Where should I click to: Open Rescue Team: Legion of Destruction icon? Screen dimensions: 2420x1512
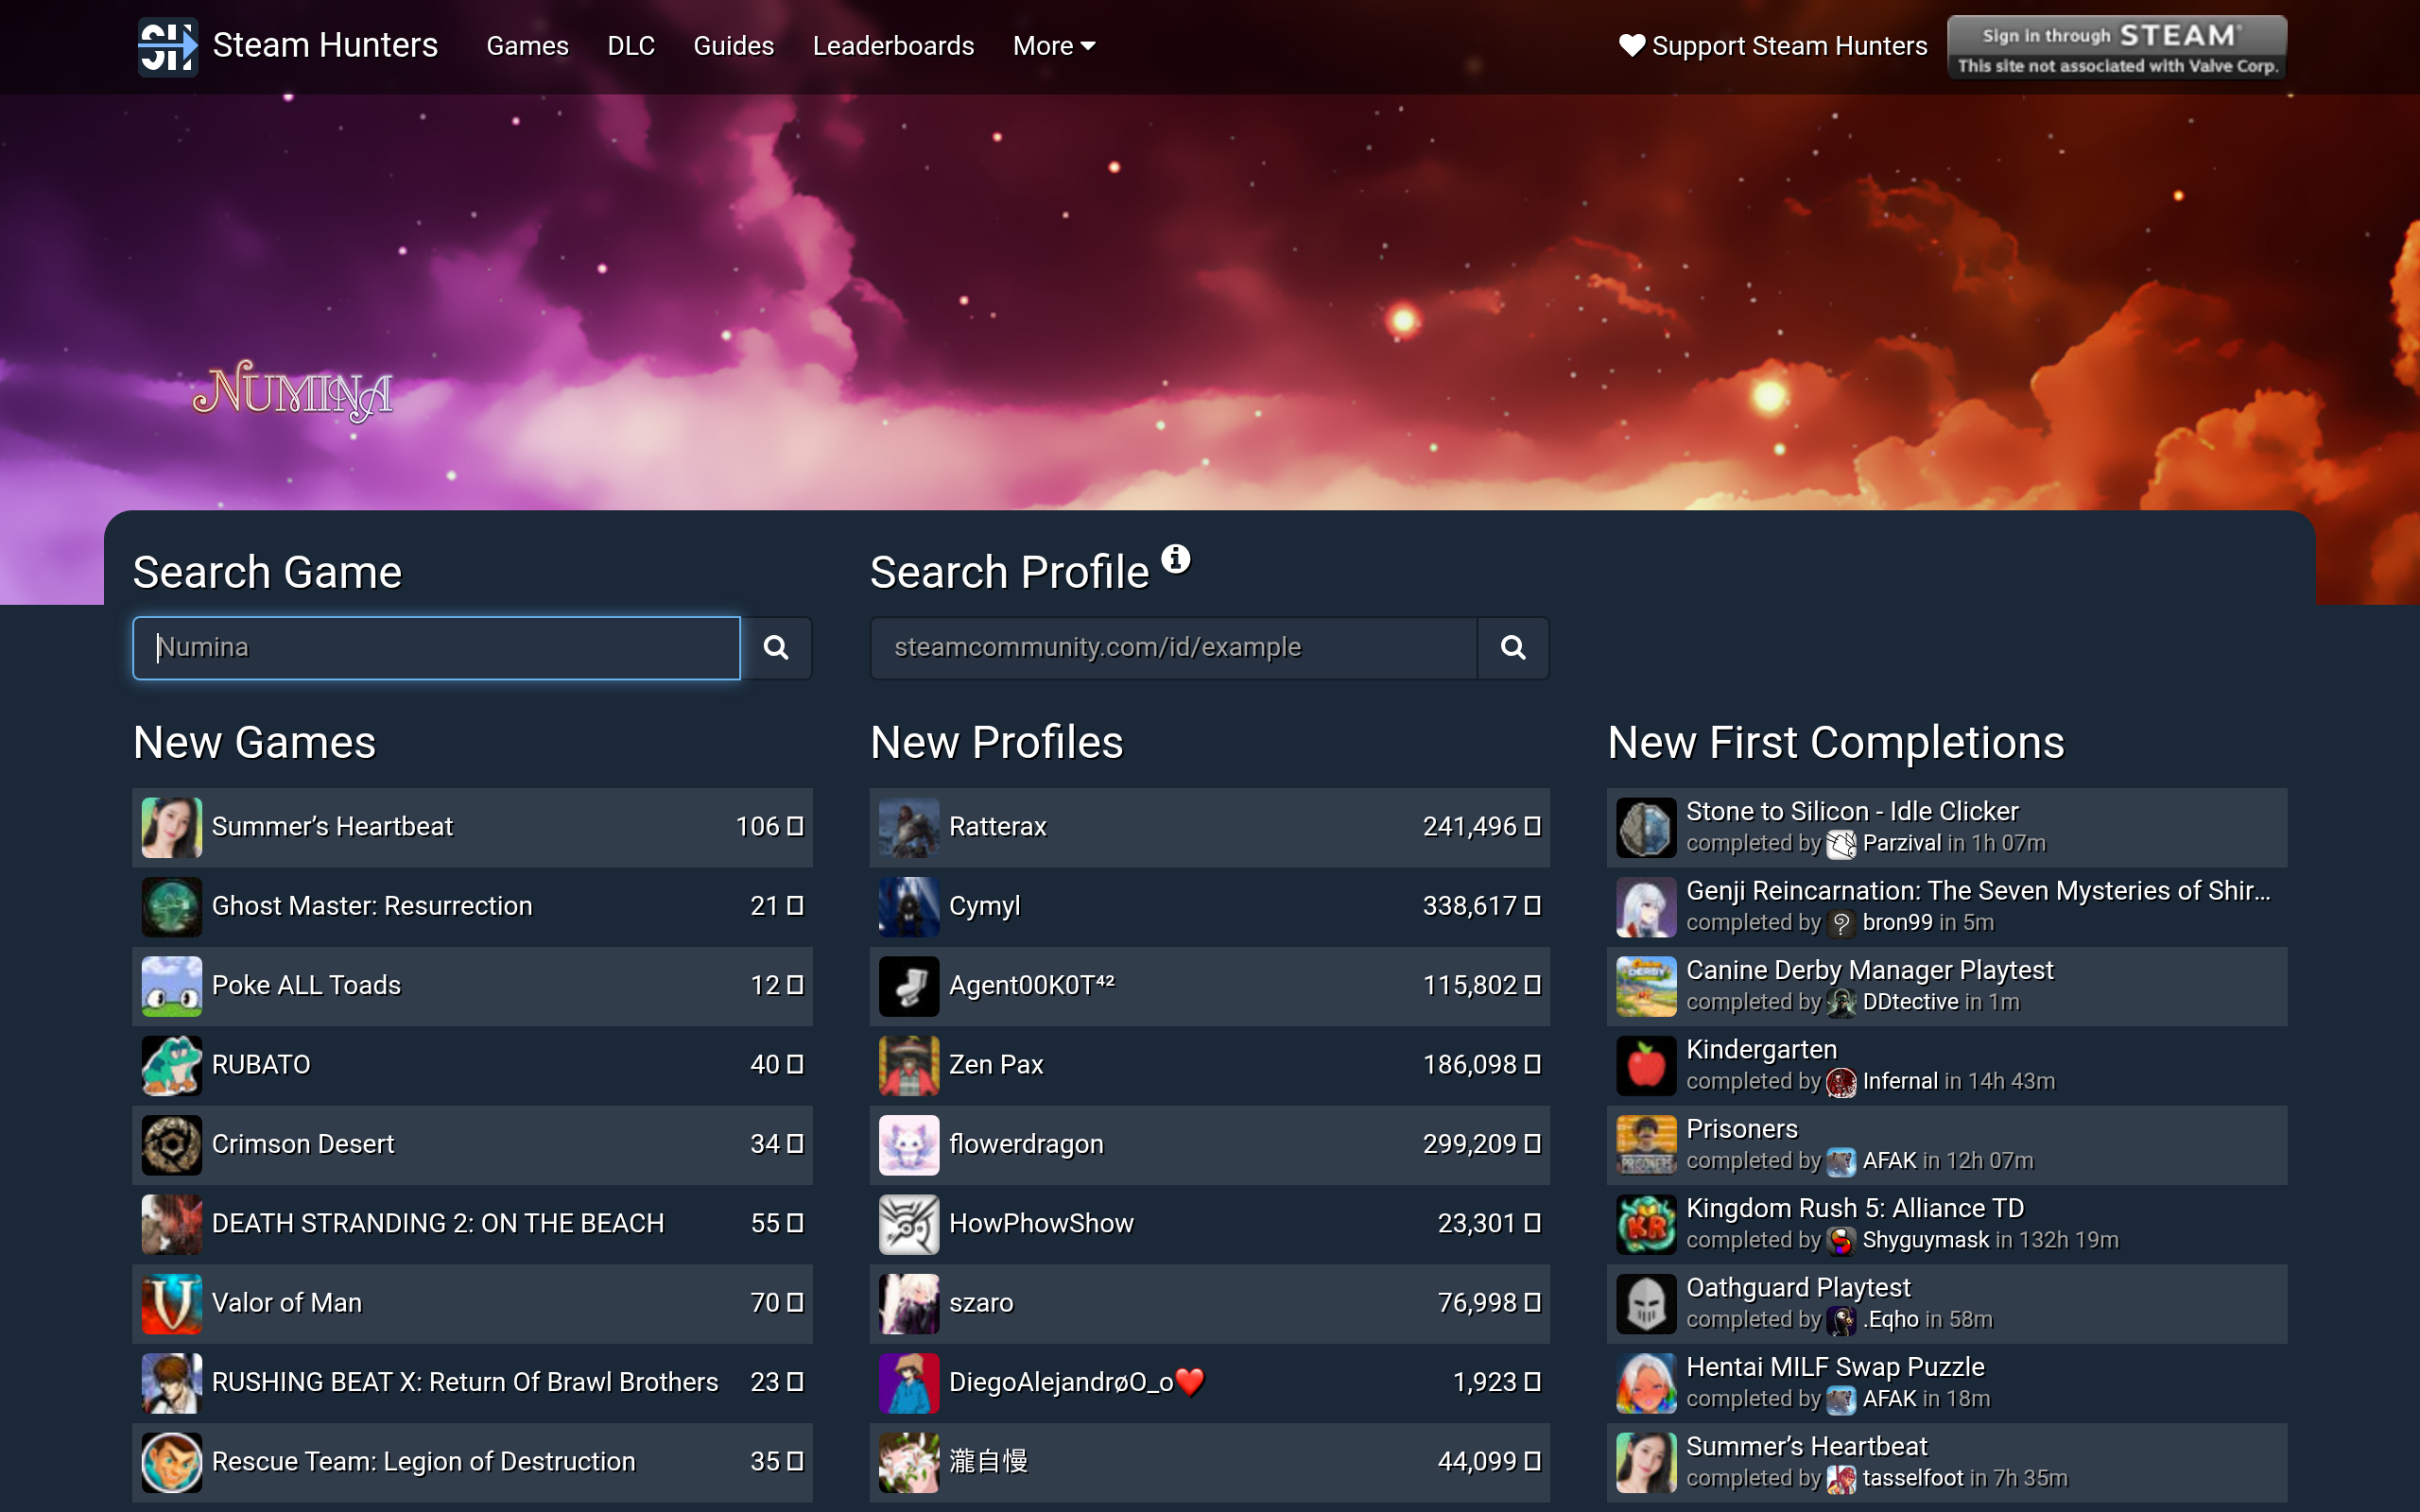pos(171,1462)
